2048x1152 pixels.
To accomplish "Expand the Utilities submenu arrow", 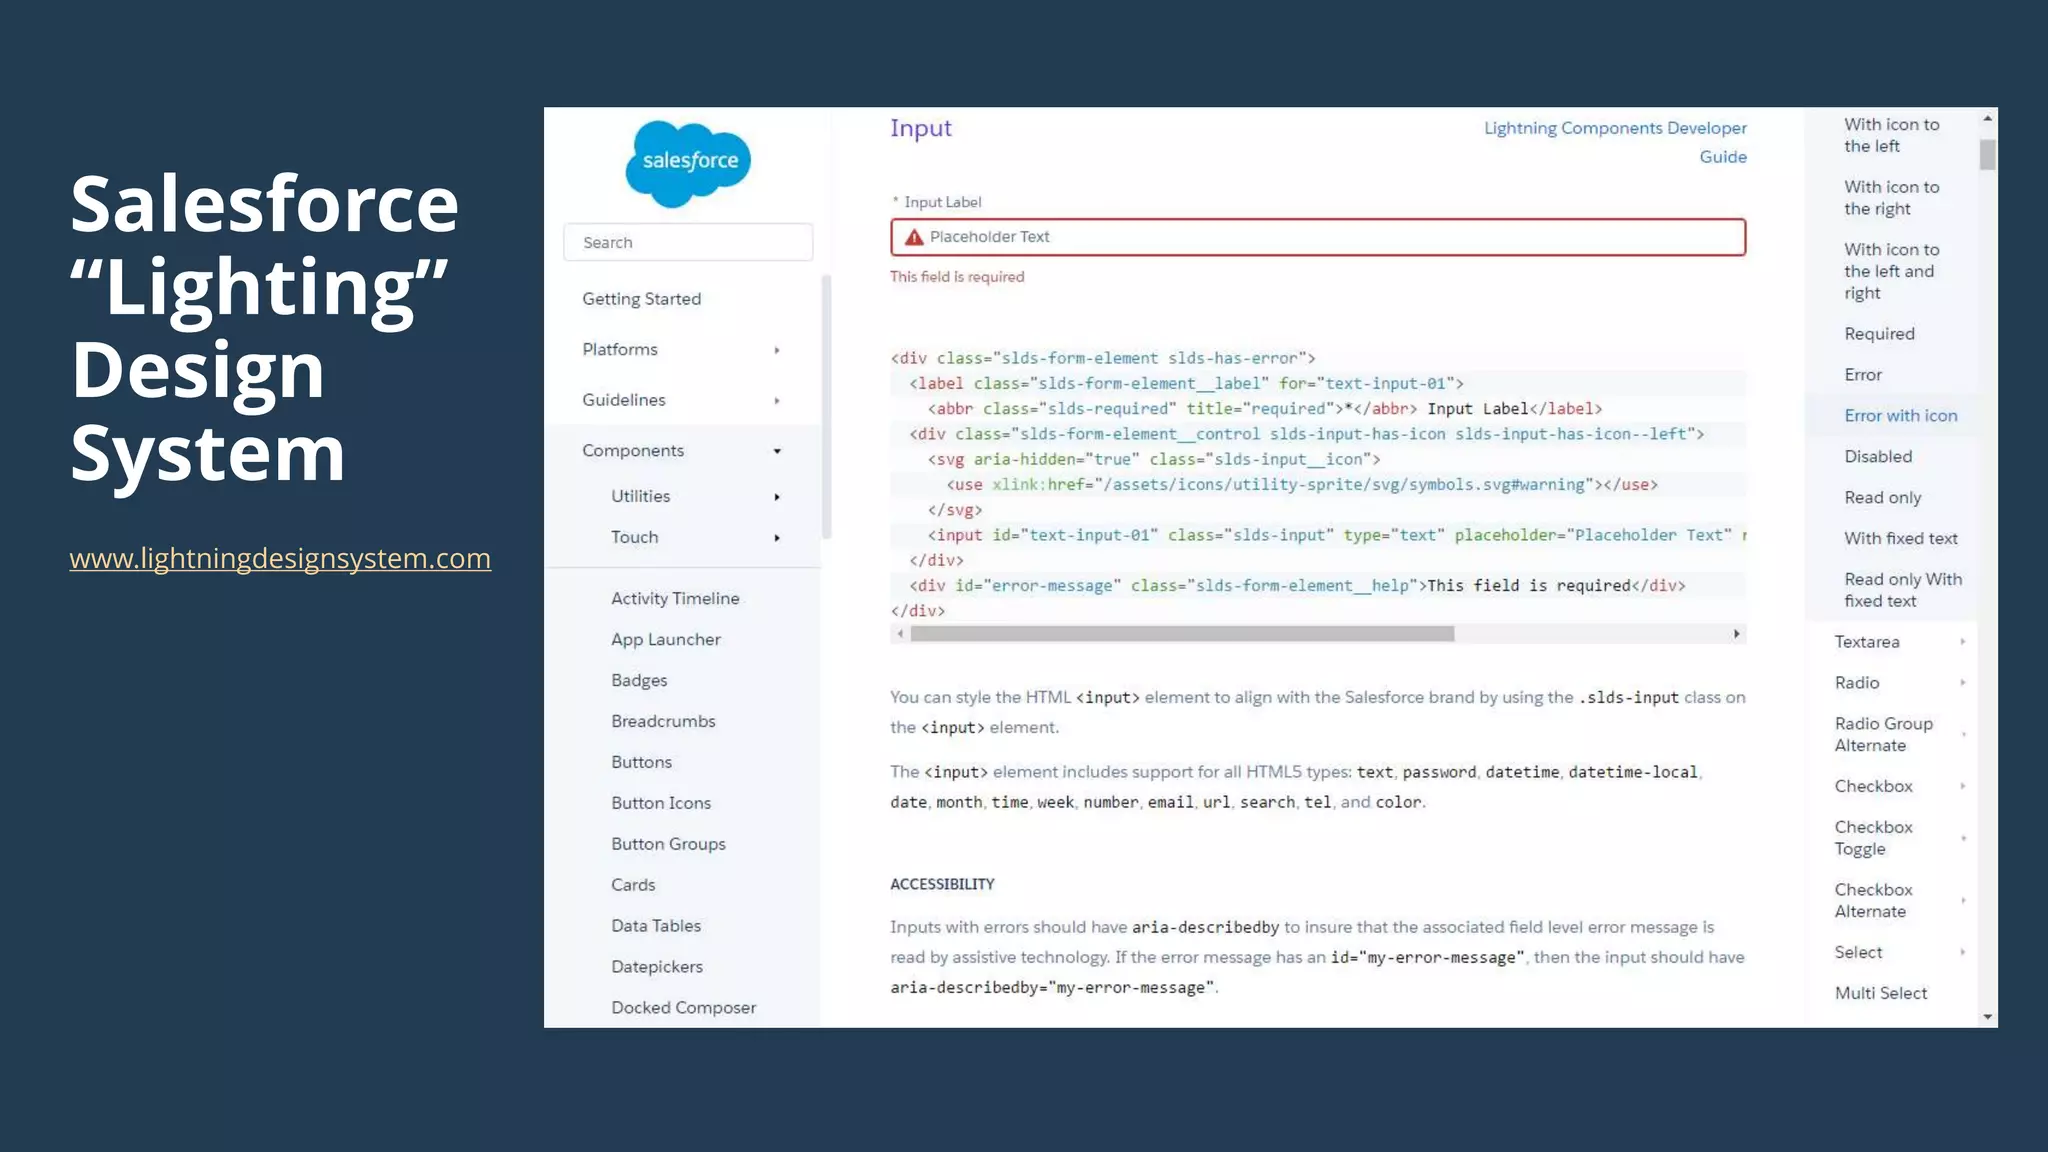I will coord(777,497).
